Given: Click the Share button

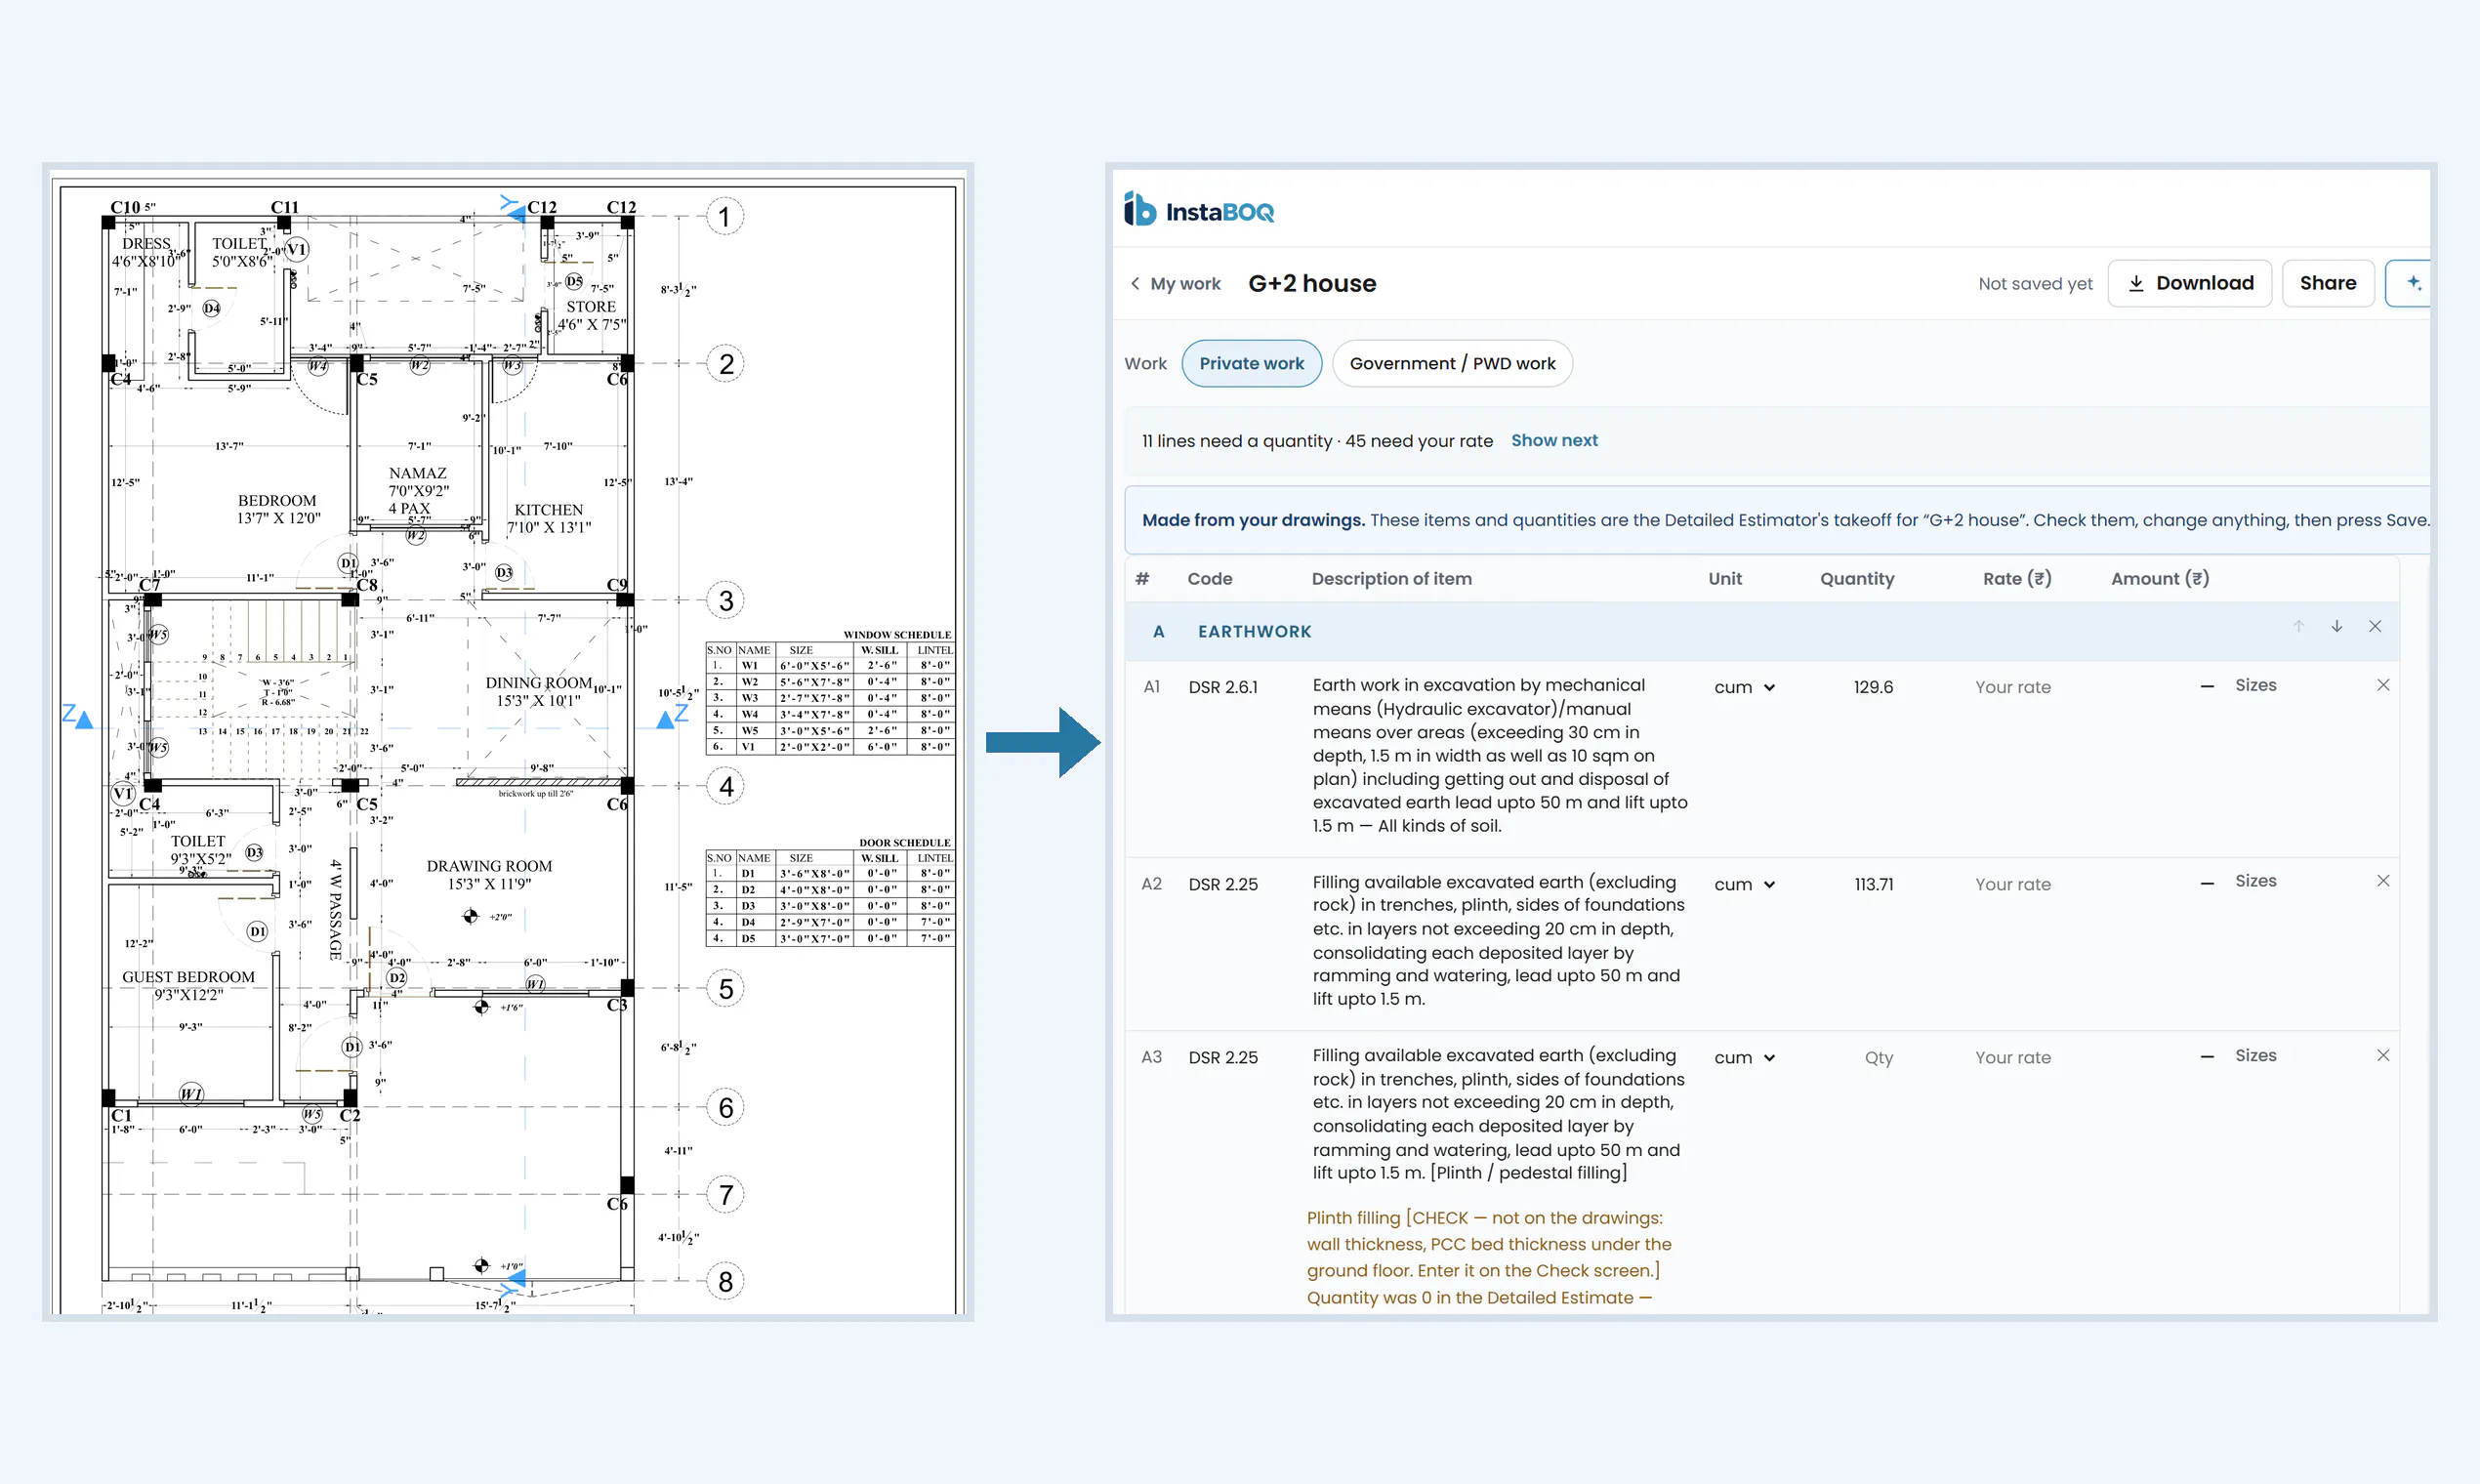Looking at the screenshot, I should point(2327,283).
